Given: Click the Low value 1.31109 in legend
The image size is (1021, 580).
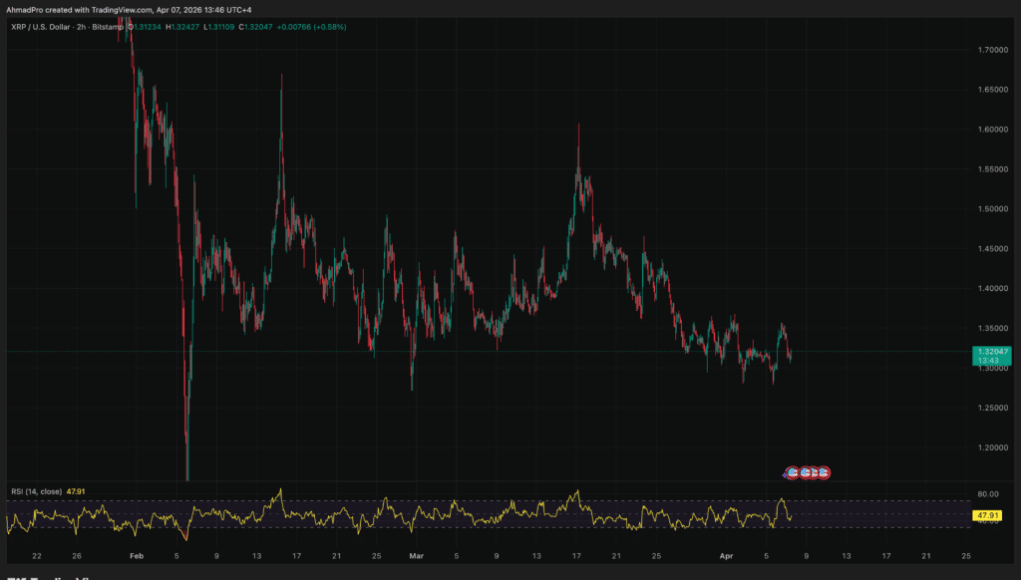Looking at the screenshot, I should [222, 27].
